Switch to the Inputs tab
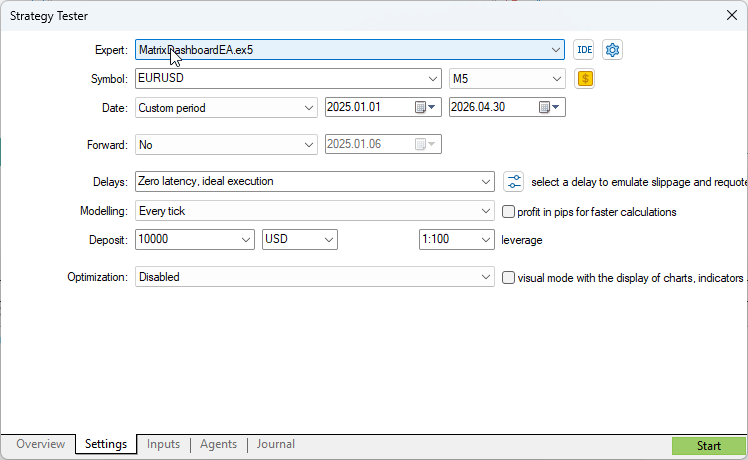The image size is (748, 460). click(163, 444)
